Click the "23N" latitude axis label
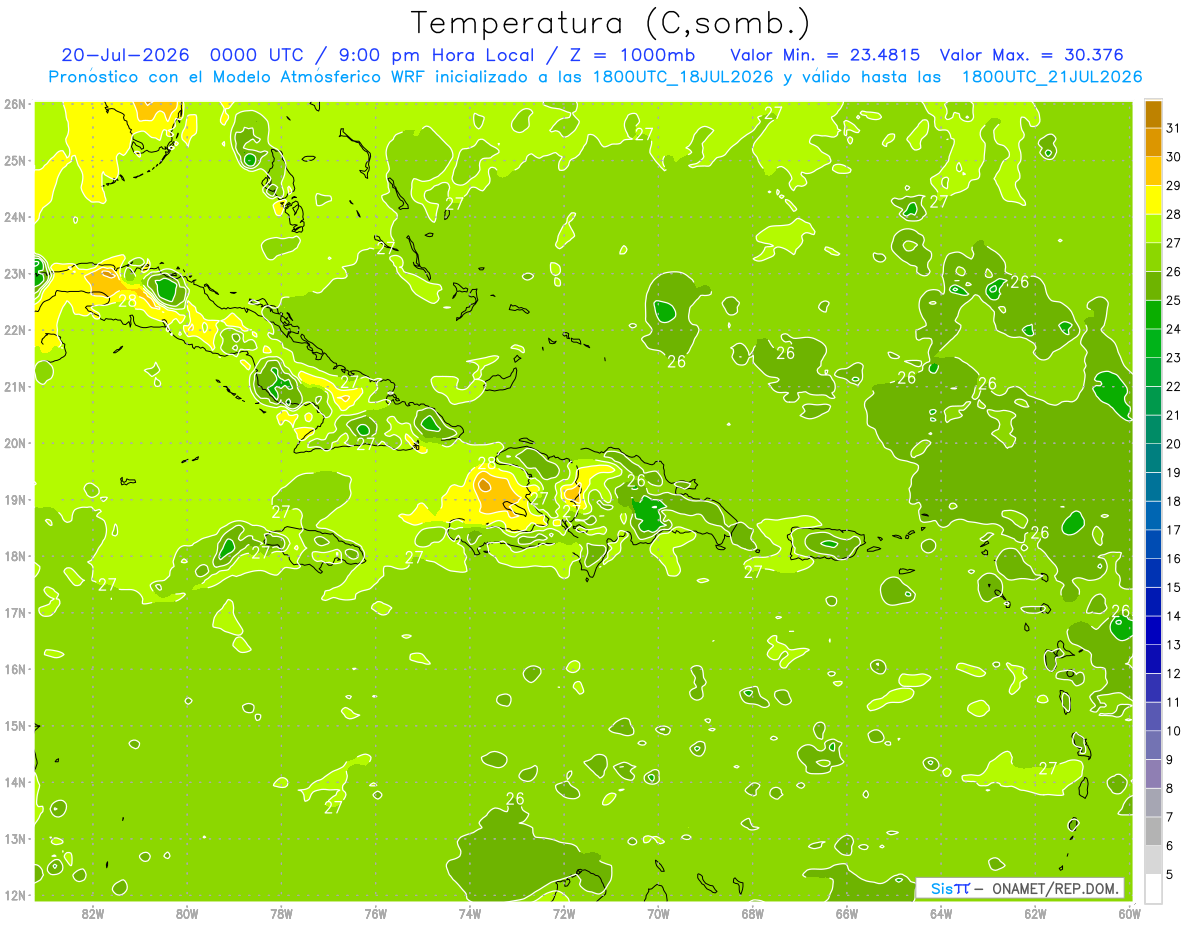Viewport: 1200px width, 927px height. [x=14, y=273]
